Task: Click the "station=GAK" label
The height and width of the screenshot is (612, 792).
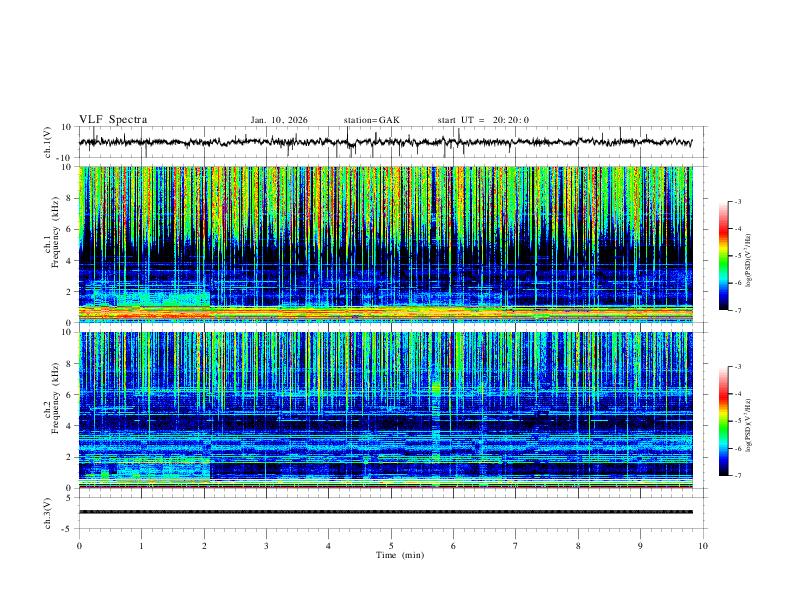Action: coord(371,120)
